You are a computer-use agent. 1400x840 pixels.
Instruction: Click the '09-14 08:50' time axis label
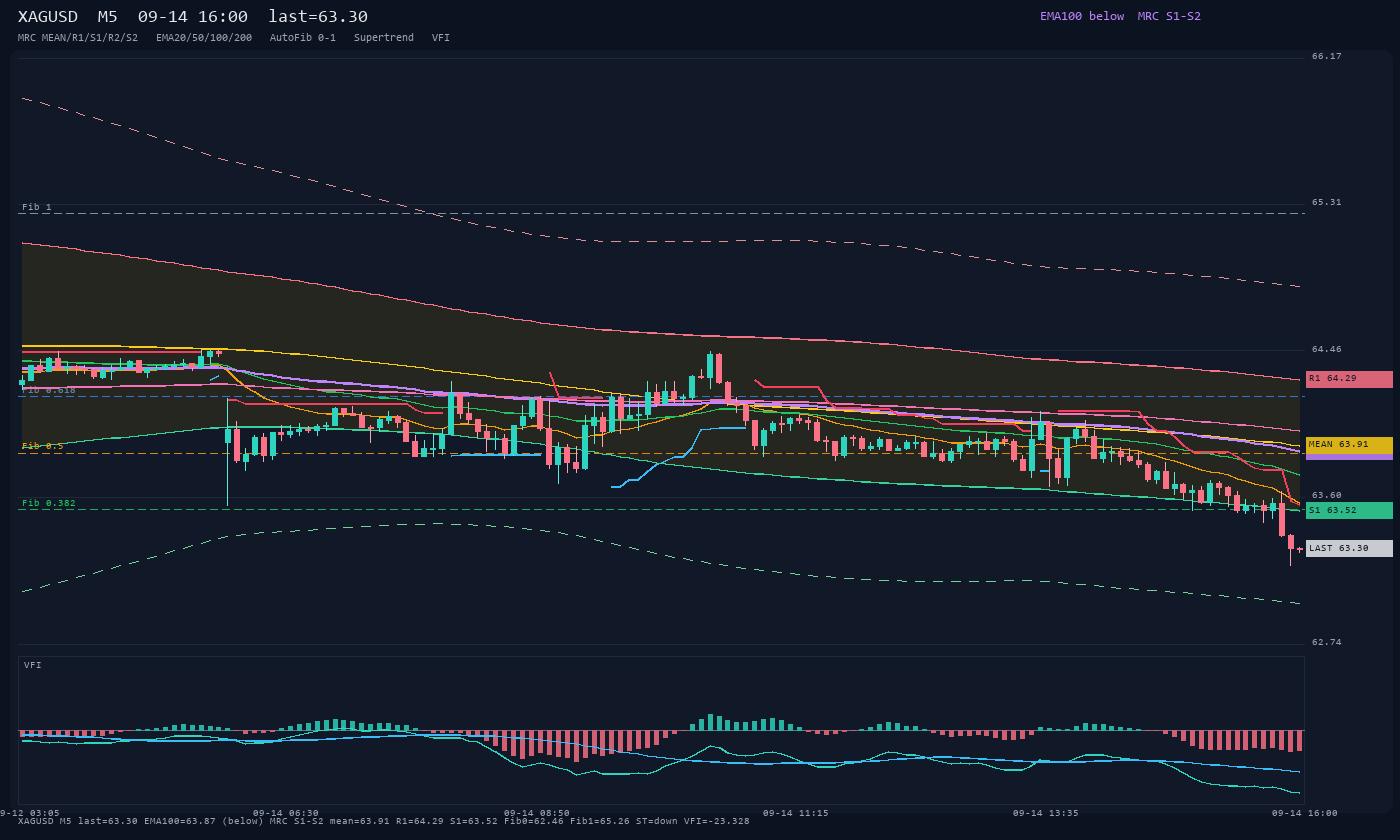pos(537,813)
